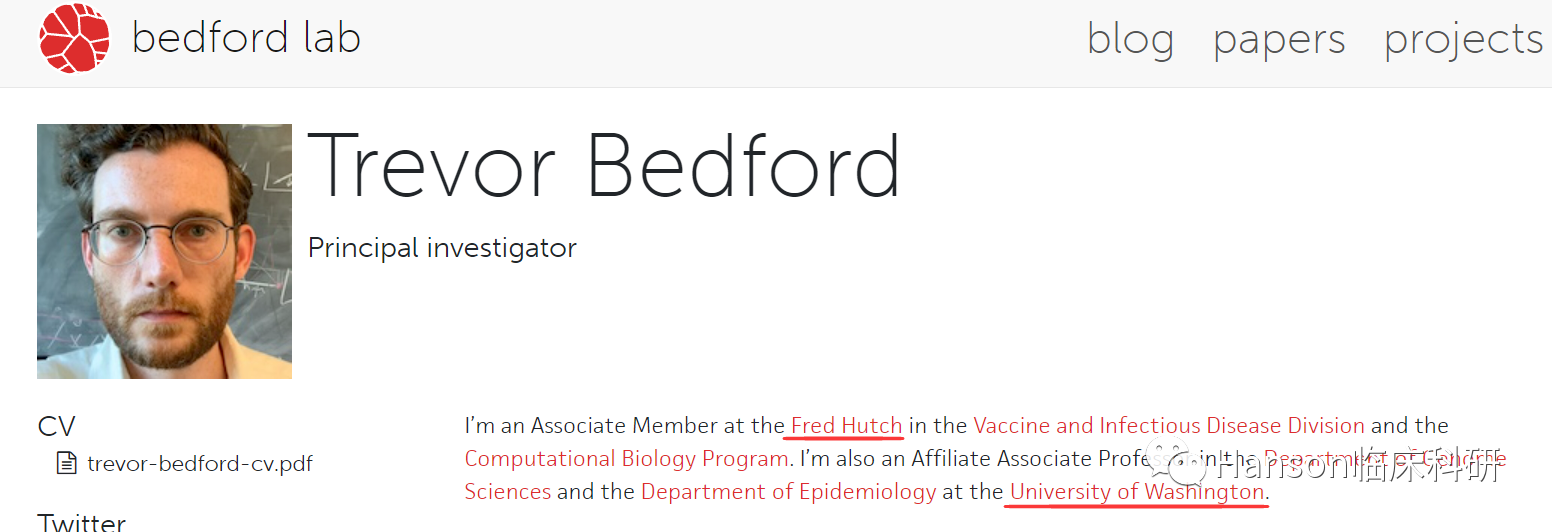Click the red 'Sciences' link text
Image resolution: width=1552 pixels, height=532 pixels.
click(508, 492)
